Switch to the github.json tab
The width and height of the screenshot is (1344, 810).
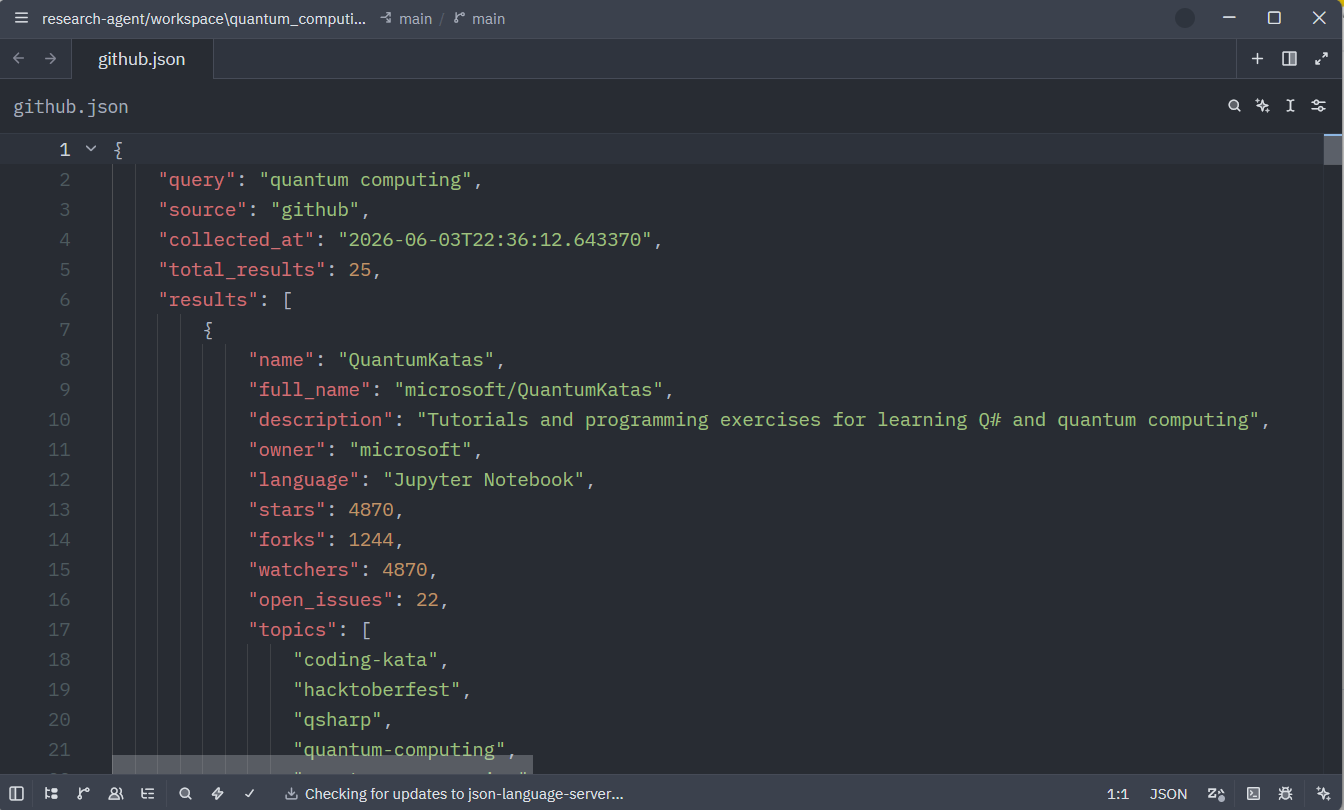[142, 59]
